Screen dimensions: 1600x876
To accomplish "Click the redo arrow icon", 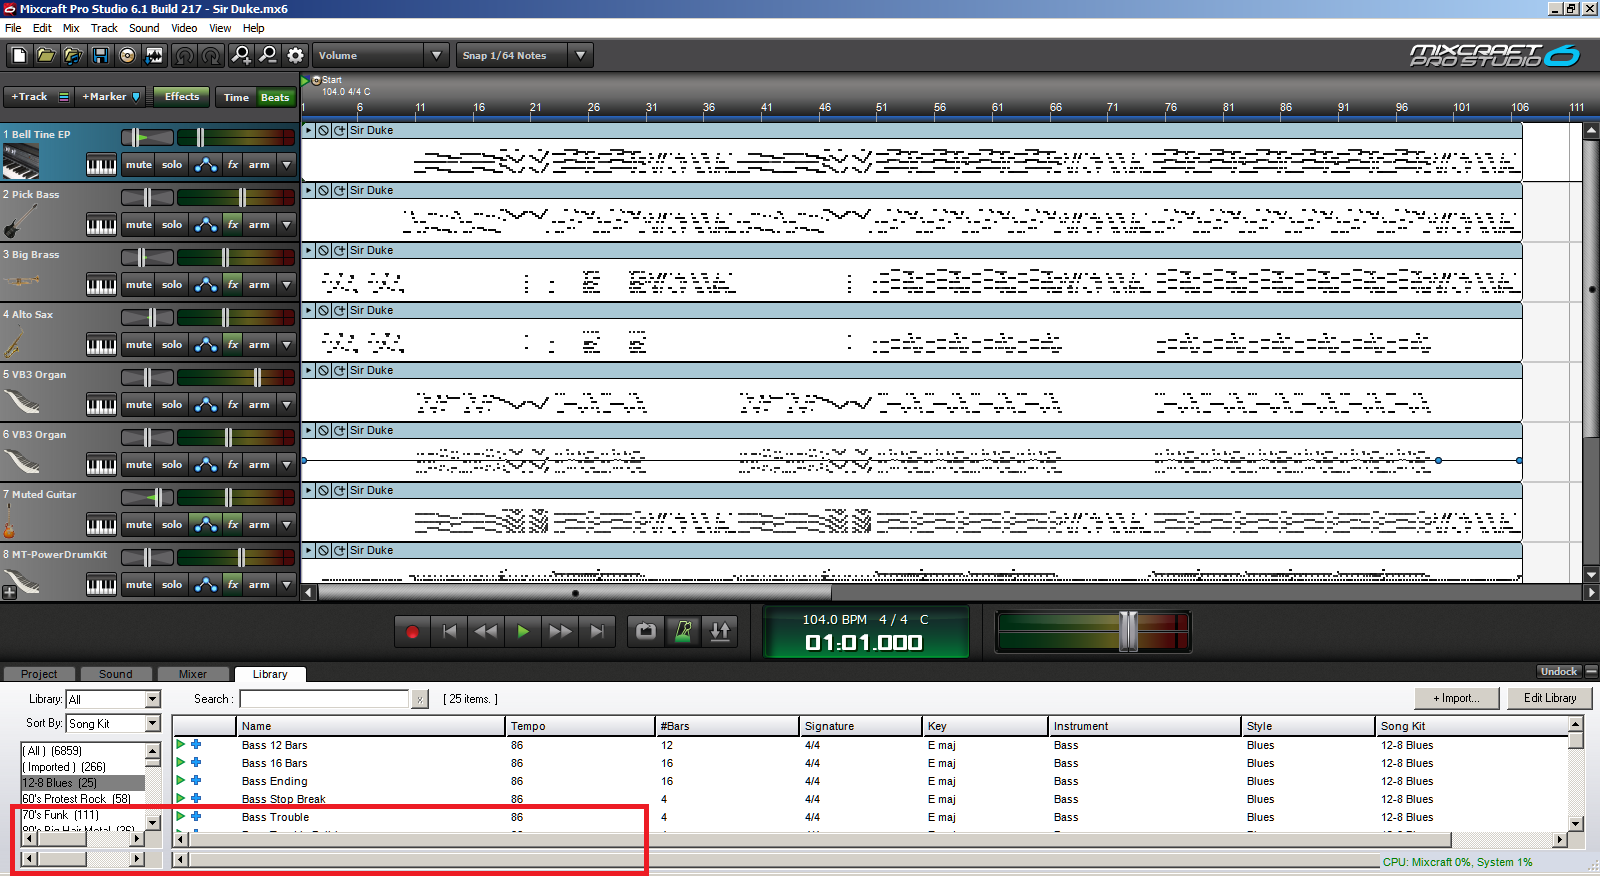I will [x=211, y=55].
